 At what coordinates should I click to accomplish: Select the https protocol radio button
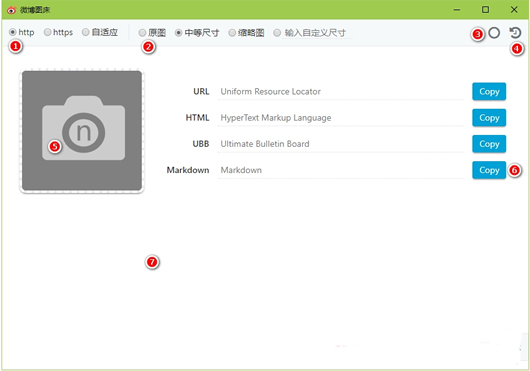pyautogui.click(x=48, y=32)
